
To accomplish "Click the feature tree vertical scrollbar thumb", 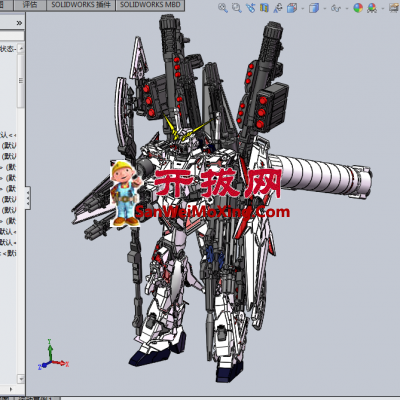I will click(21, 80).
